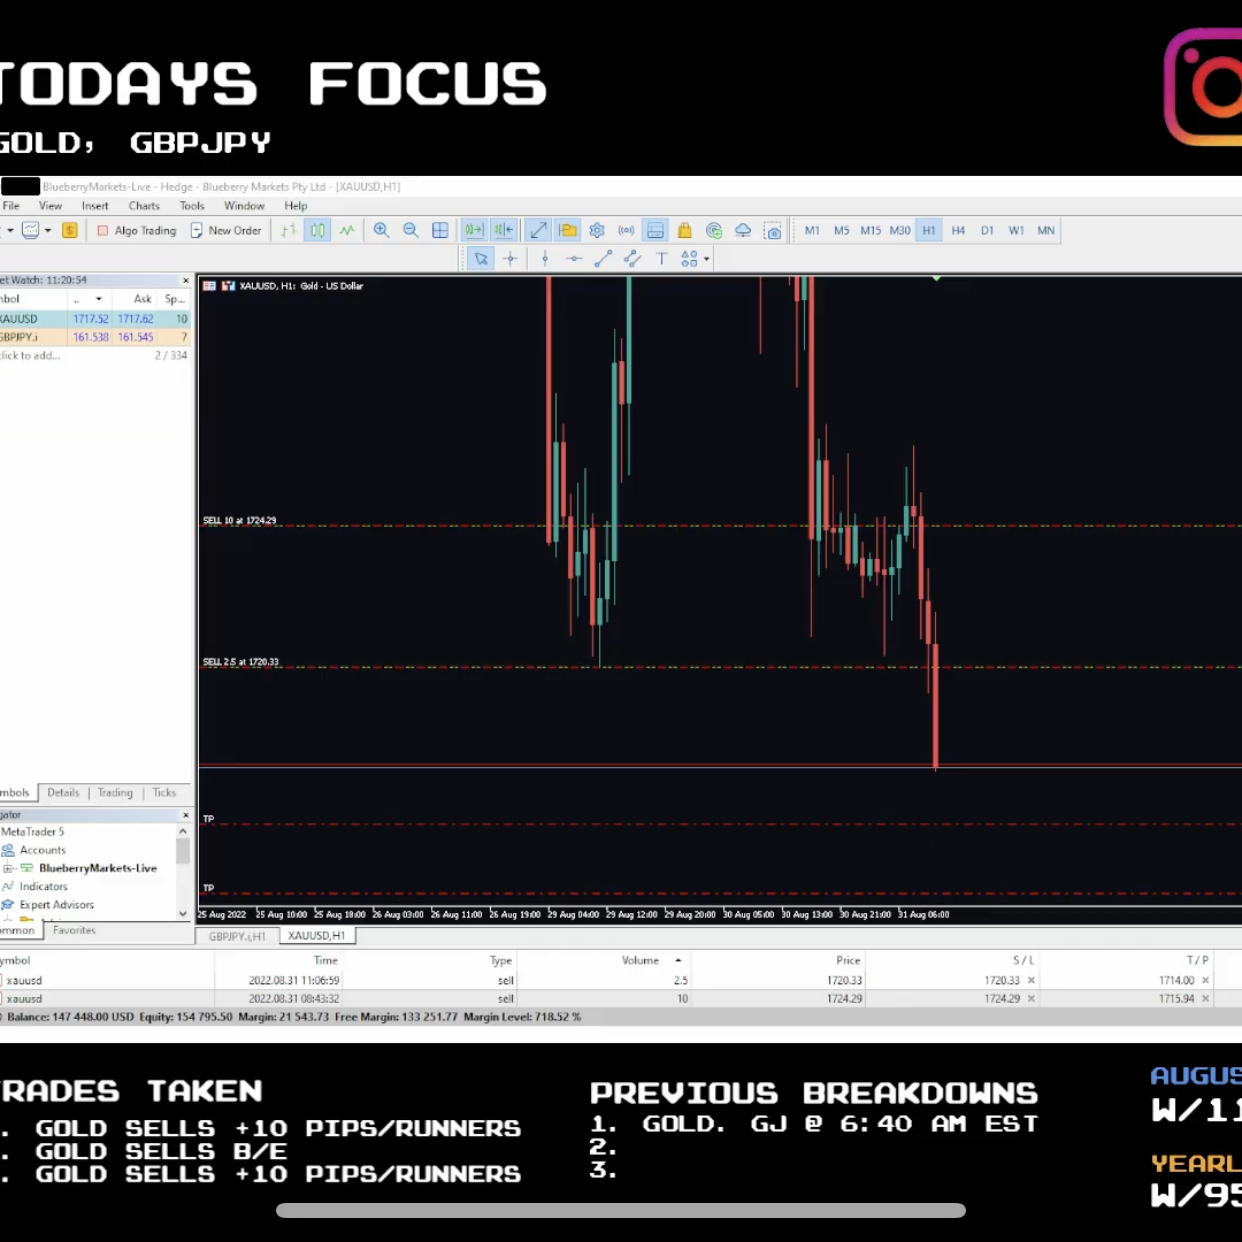Screen dimensions: 1242x1242
Task: Switch timeframe to M15
Action: [871, 230]
